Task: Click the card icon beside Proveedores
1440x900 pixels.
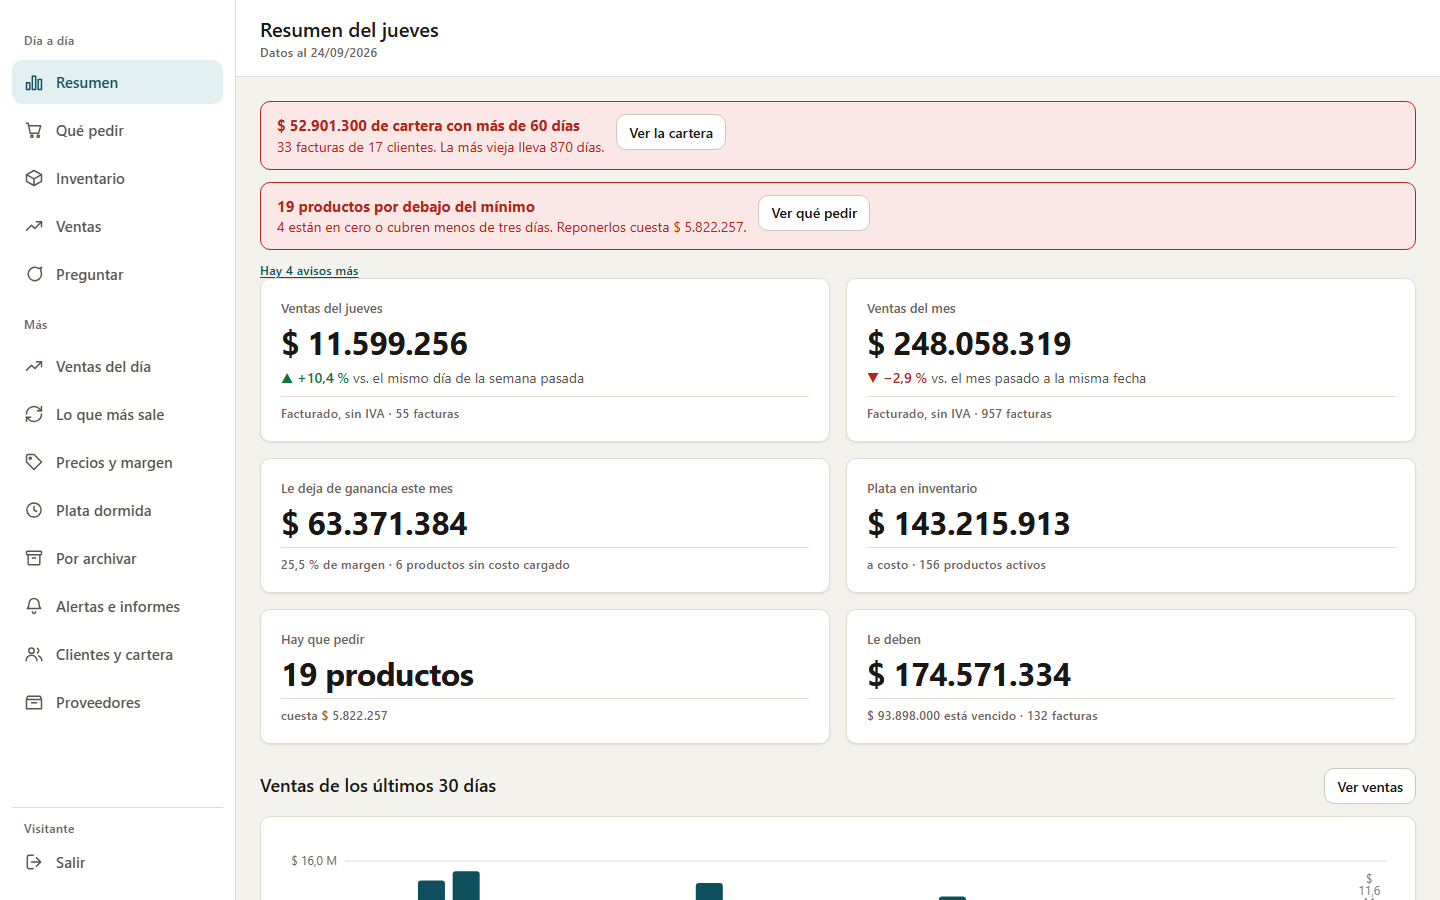Action: point(34,703)
